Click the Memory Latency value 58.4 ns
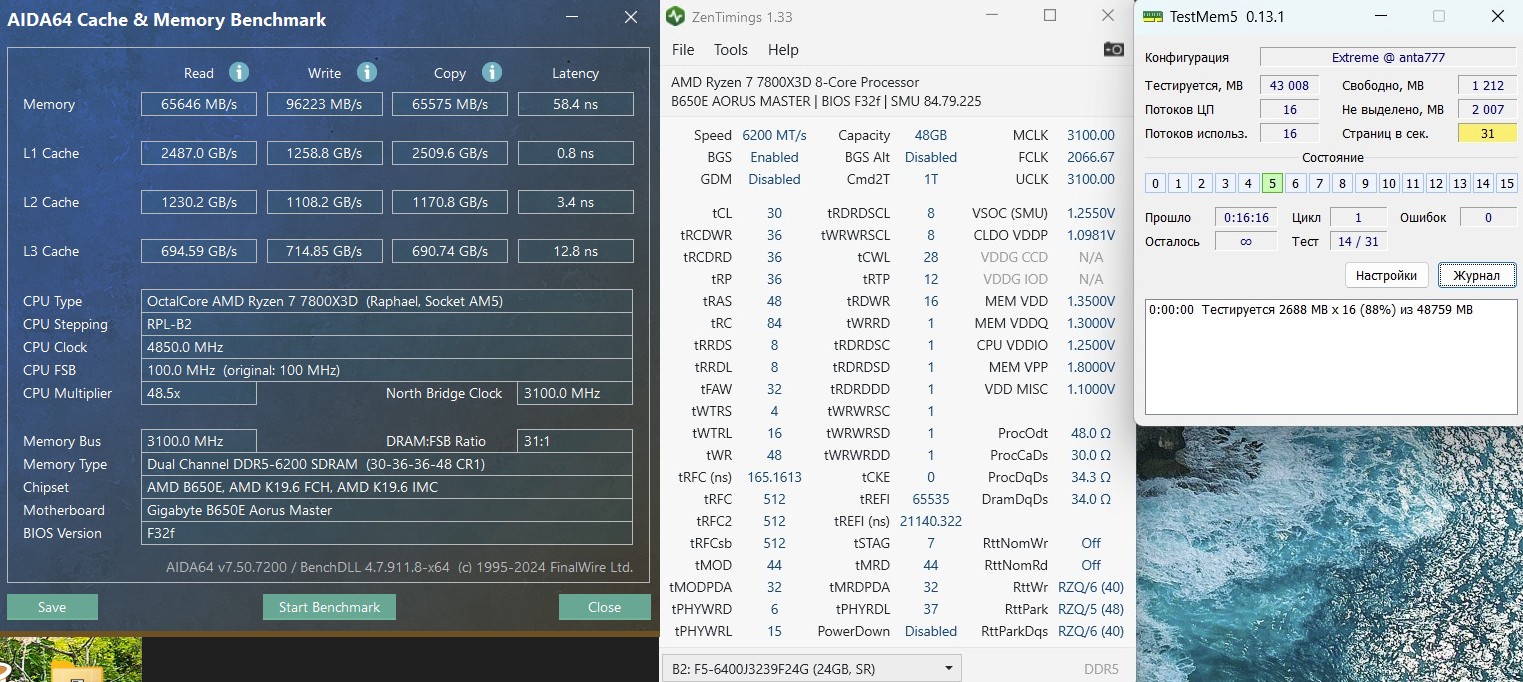The image size is (1523, 682). tap(575, 104)
